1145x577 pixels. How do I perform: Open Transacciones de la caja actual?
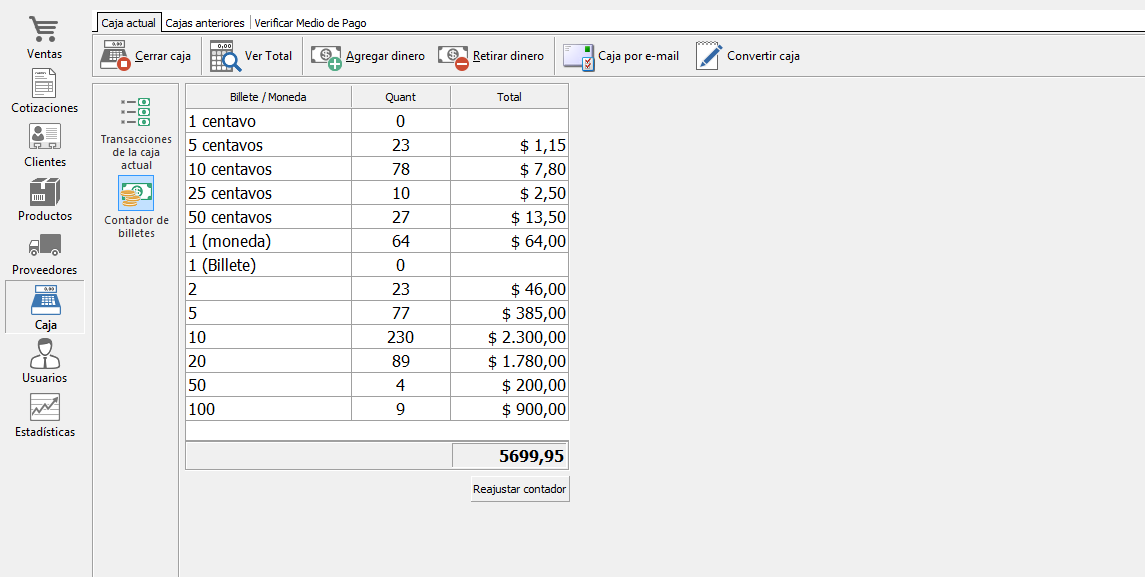point(137,133)
